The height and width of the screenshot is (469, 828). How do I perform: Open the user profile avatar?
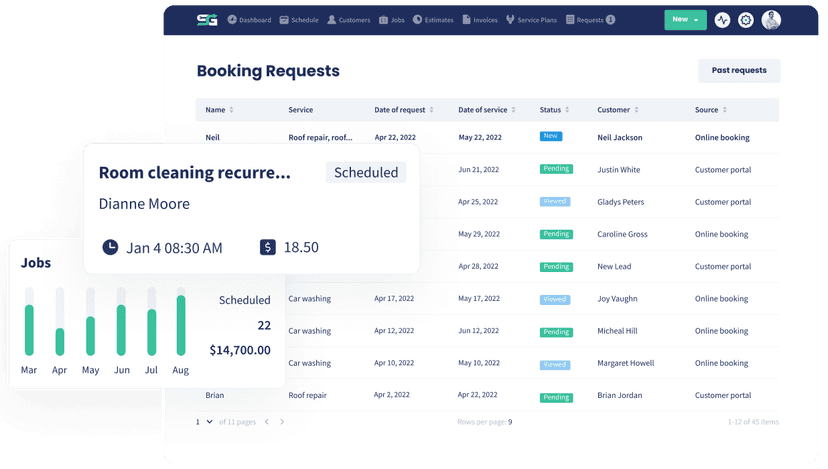coord(771,20)
